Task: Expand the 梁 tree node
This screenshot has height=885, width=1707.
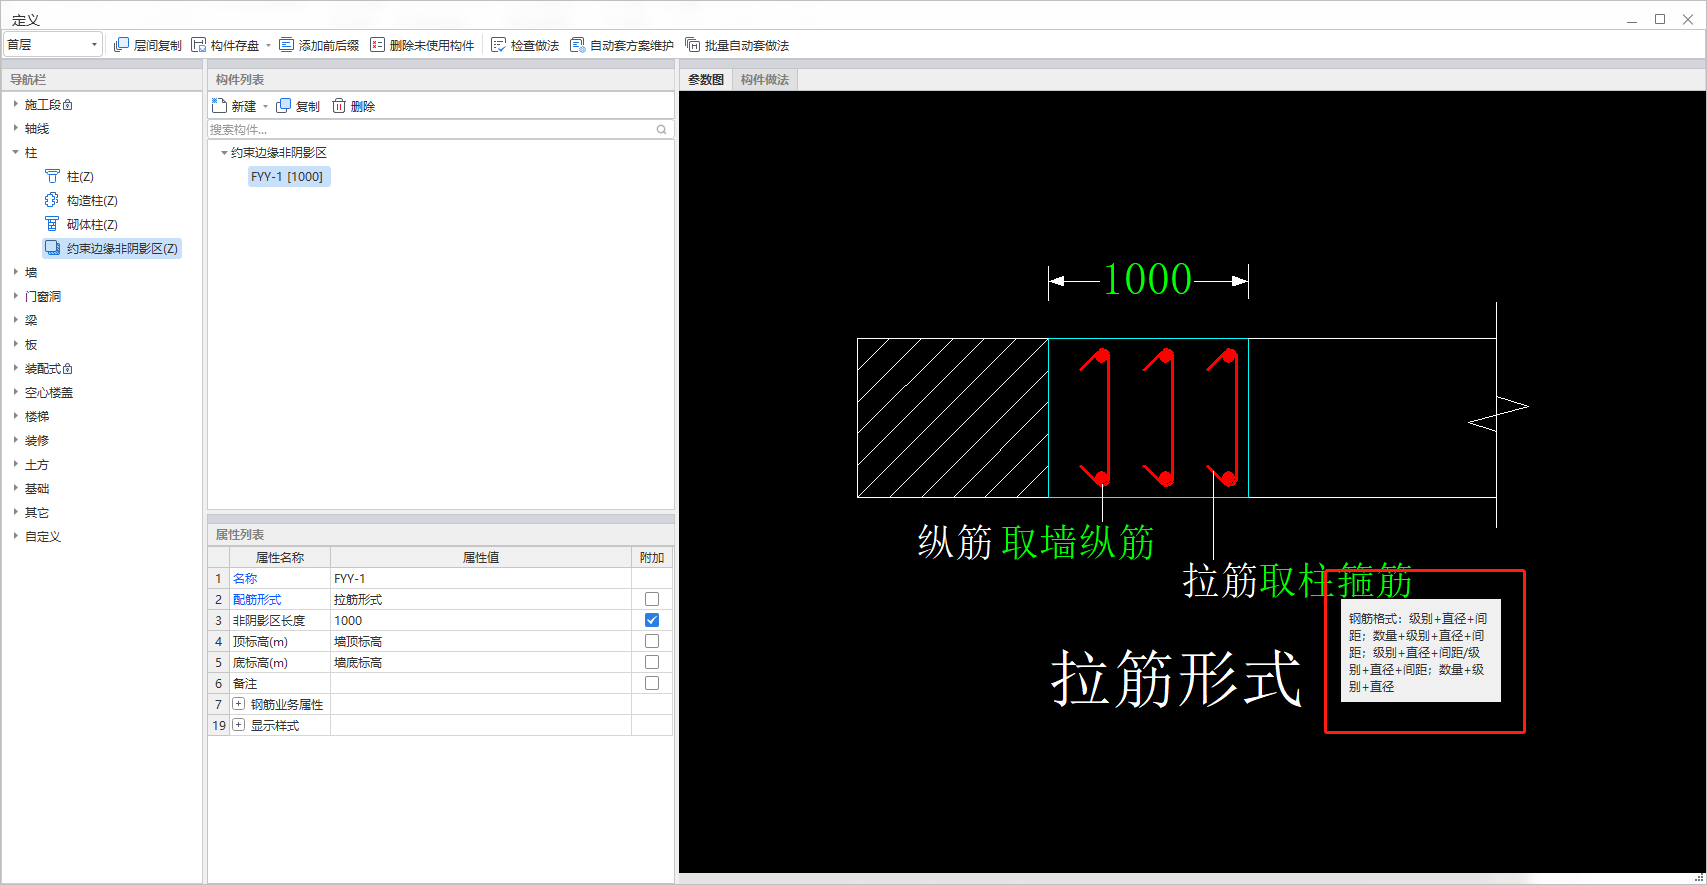Action: tap(15, 320)
